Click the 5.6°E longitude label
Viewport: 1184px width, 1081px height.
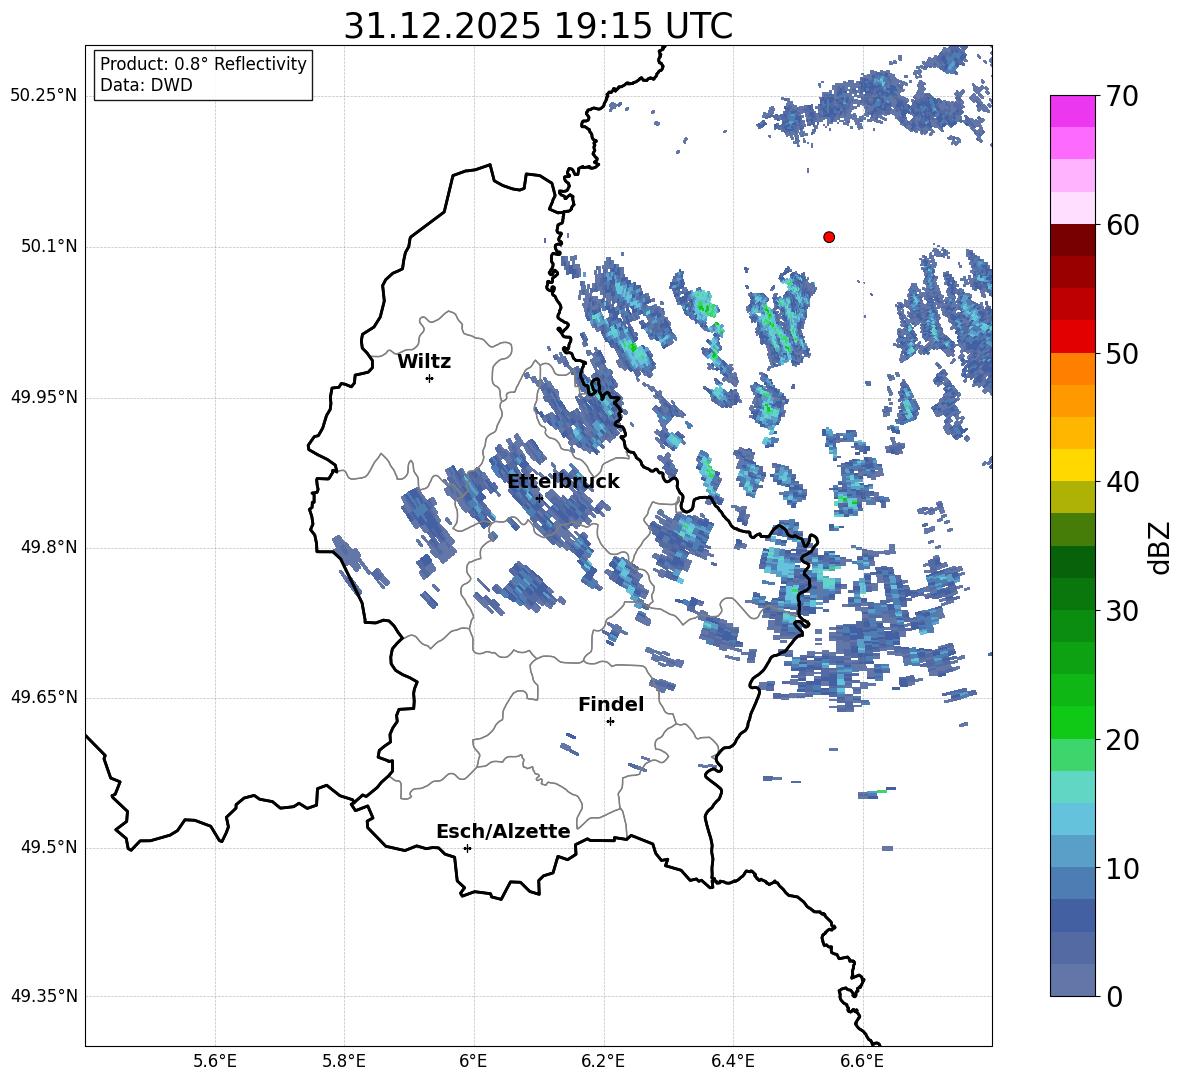coord(214,1061)
